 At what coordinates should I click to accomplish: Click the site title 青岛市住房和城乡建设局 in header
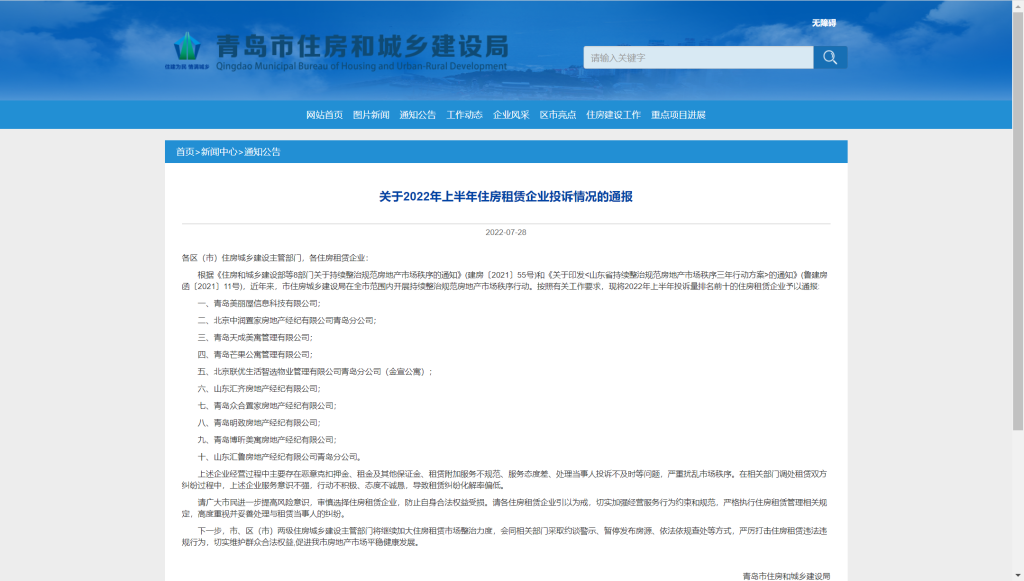coord(362,46)
